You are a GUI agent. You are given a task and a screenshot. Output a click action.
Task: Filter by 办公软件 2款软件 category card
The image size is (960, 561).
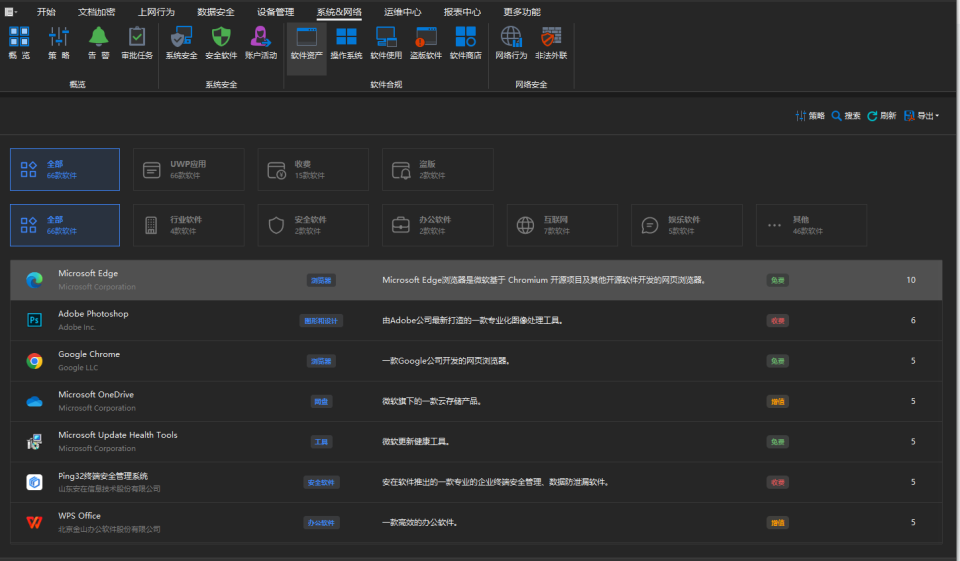click(x=438, y=225)
